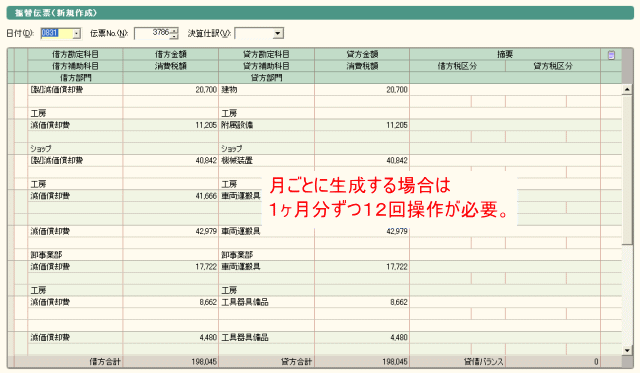640x373 pixels.
Task: Open the 日付 date dropdown arrow
Action: (76, 33)
